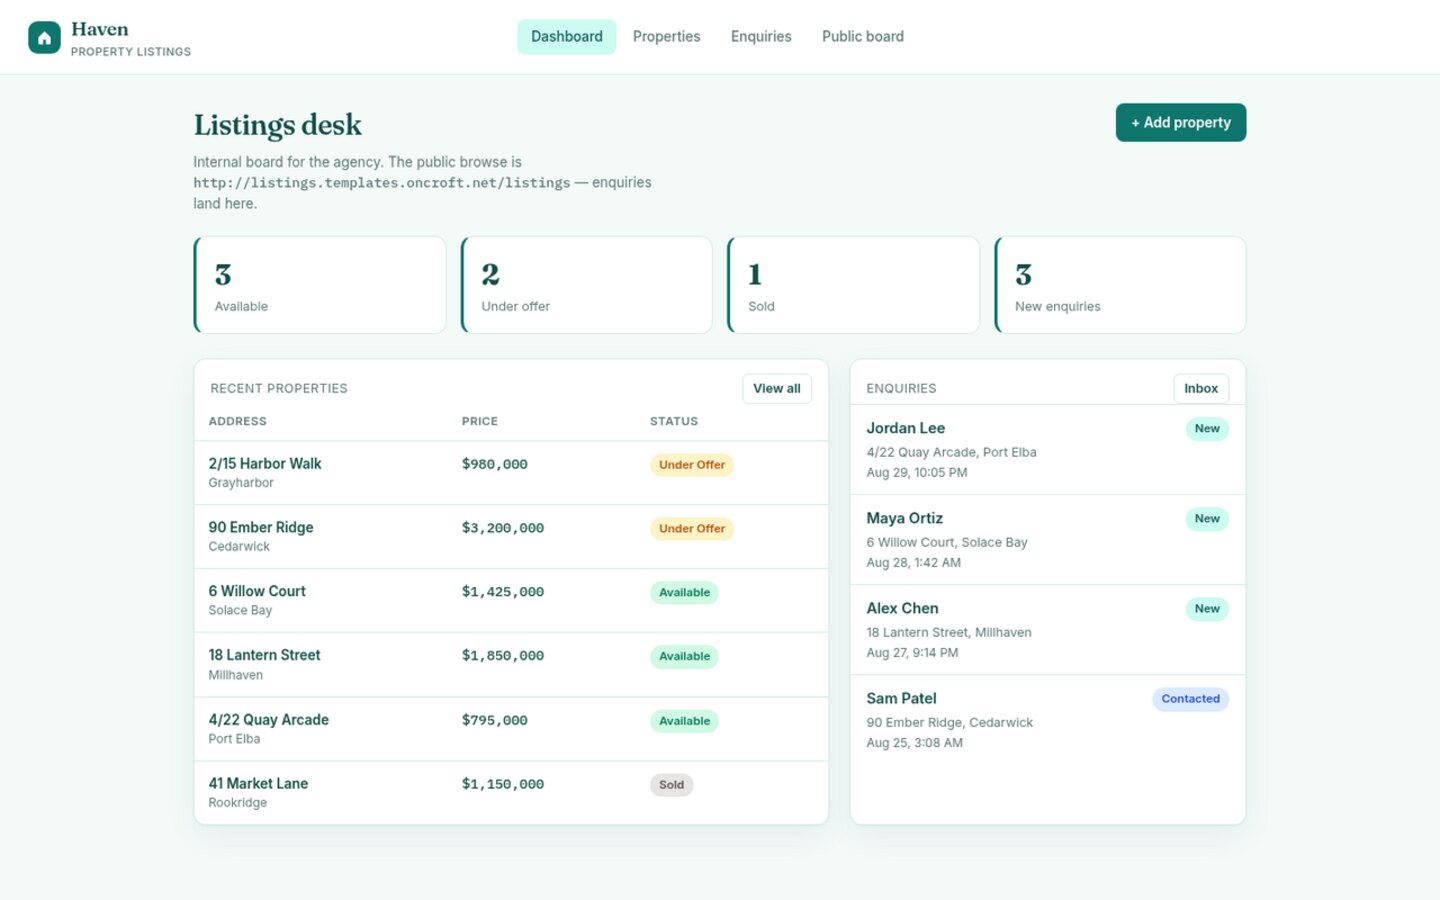The width and height of the screenshot is (1440, 900).
Task: Click Available badge for 18 Lantern Street
Action: point(684,657)
